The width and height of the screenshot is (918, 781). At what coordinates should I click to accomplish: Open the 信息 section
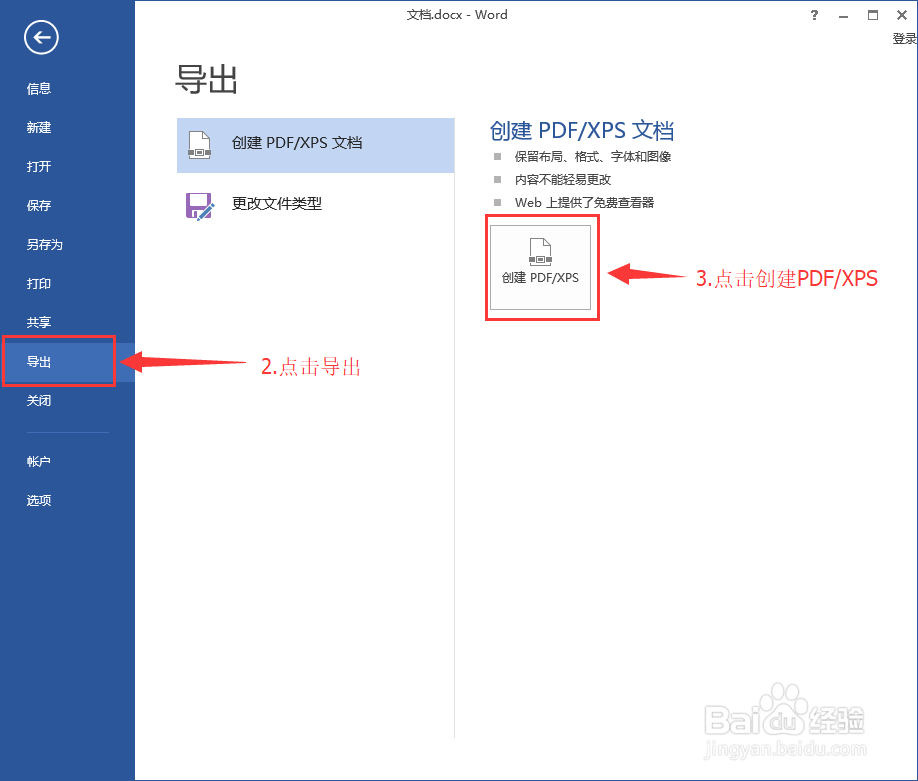pos(38,88)
